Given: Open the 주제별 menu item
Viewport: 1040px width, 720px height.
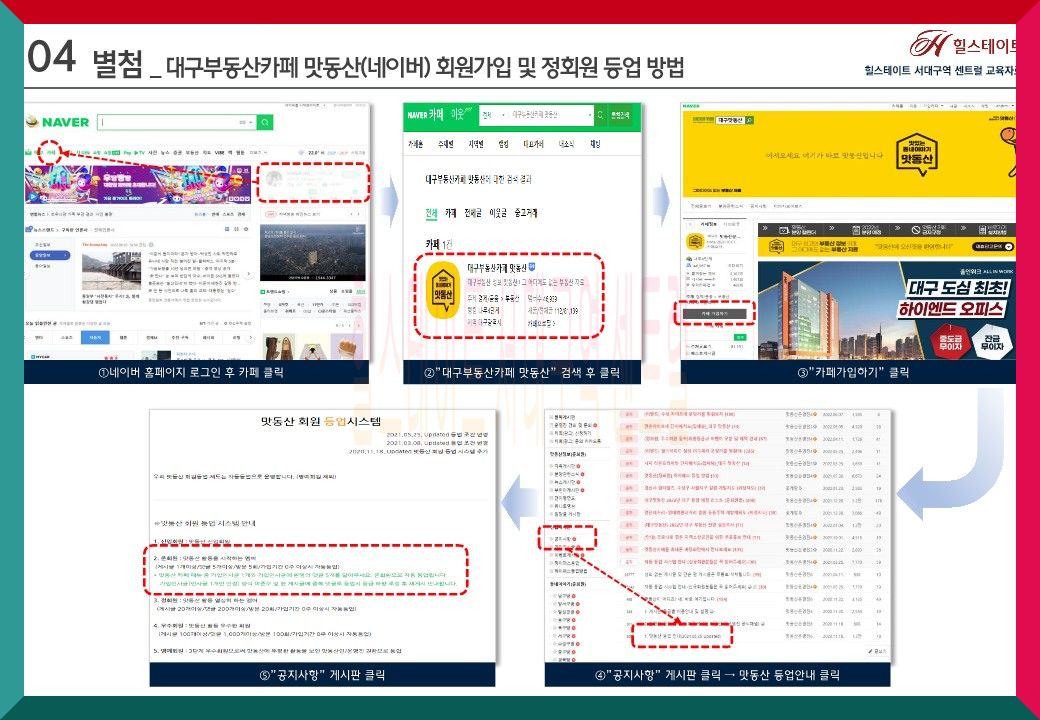Looking at the screenshot, I should [x=446, y=144].
